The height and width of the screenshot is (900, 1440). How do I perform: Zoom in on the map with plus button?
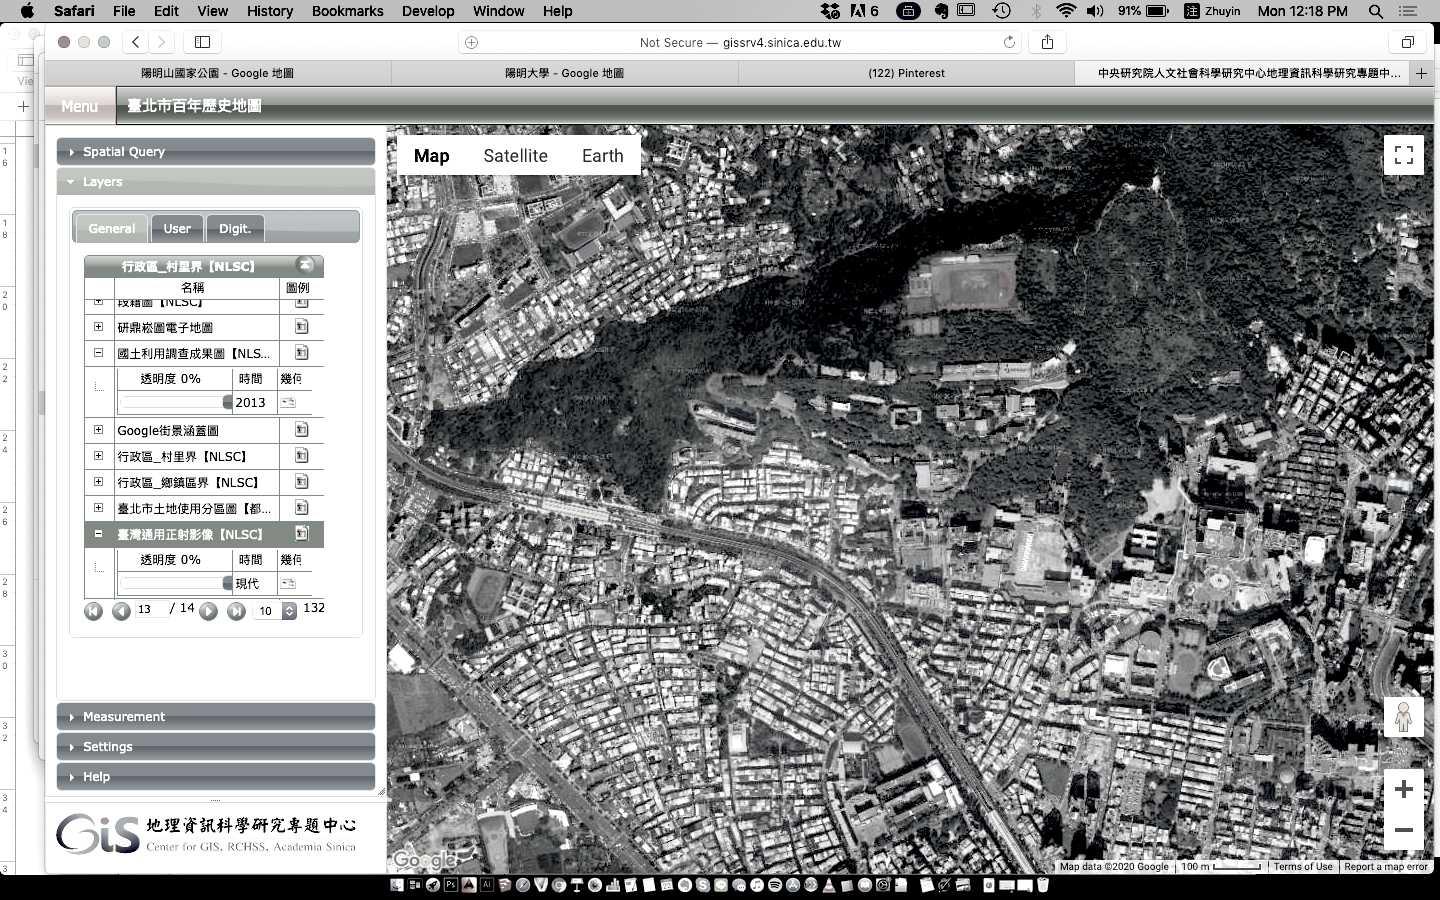pyautogui.click(x=1403, y=789)
